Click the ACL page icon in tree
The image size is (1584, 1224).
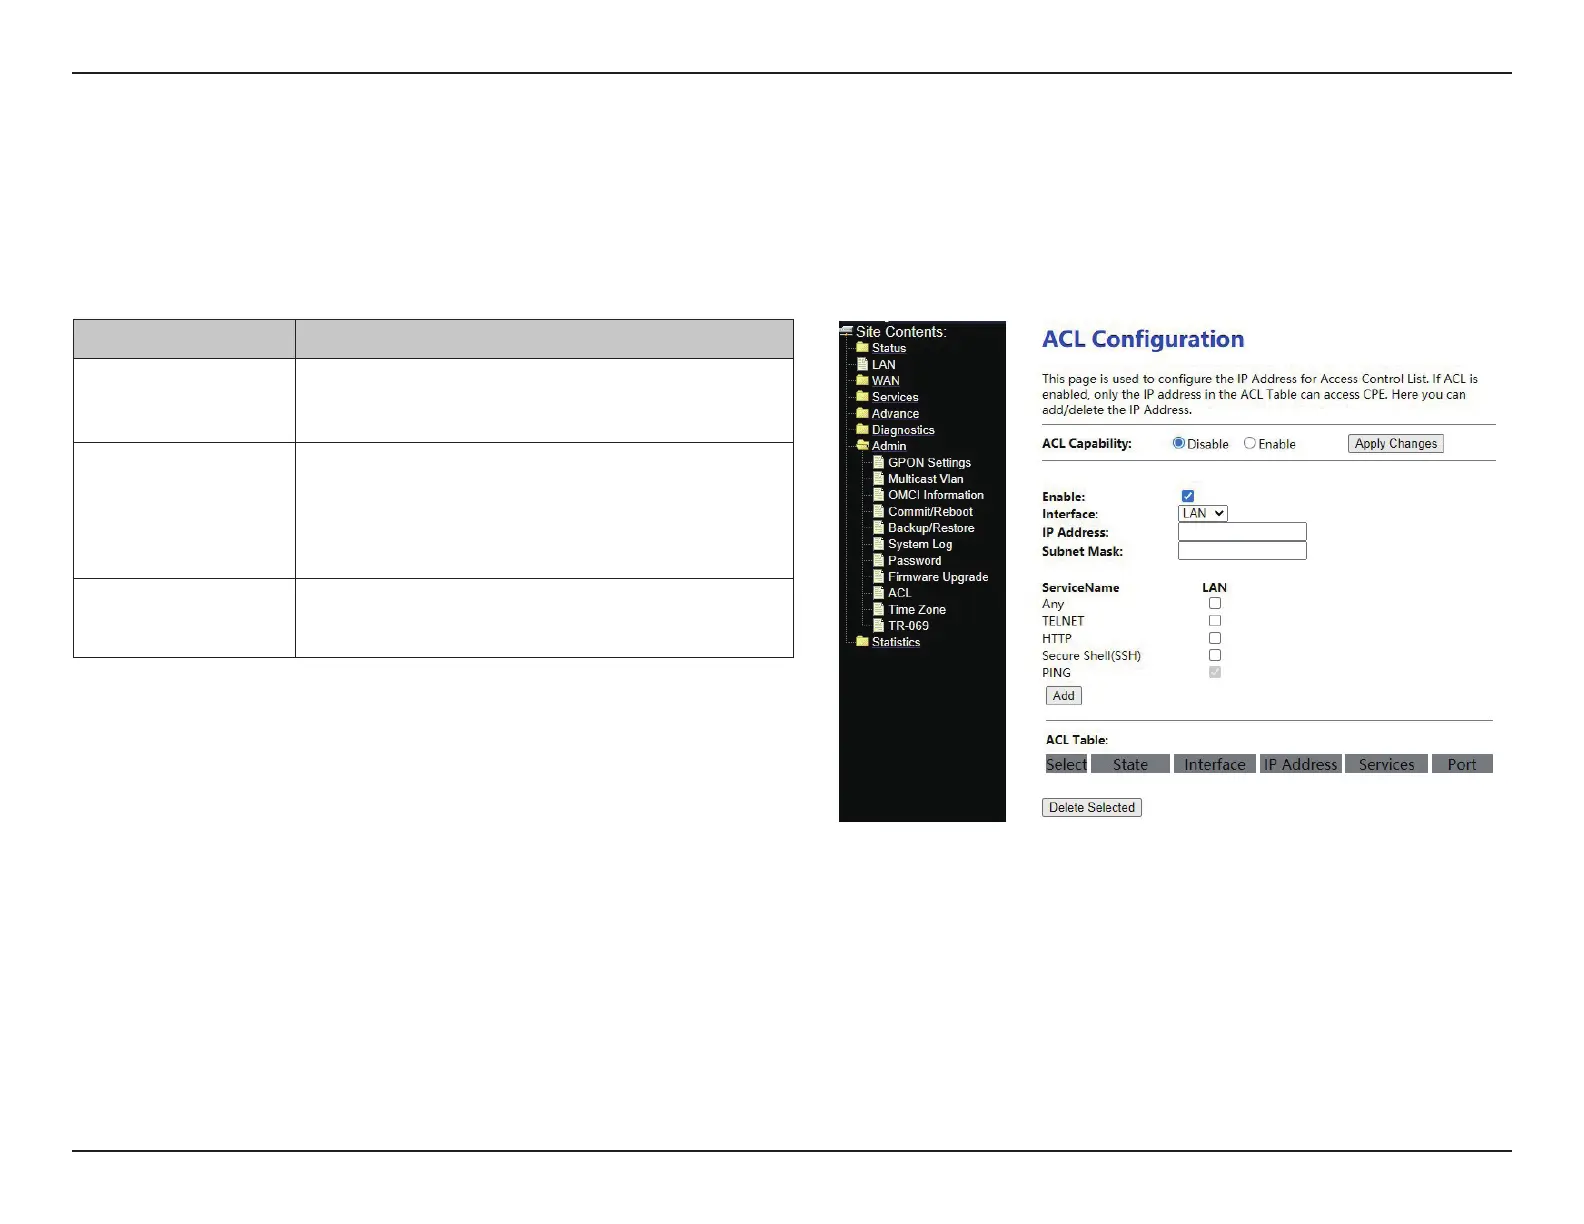pyautogui.click(x=878, y=593)
